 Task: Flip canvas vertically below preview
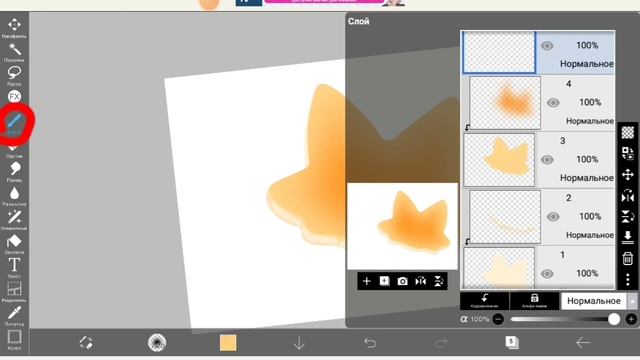click(x=438, y=281)
